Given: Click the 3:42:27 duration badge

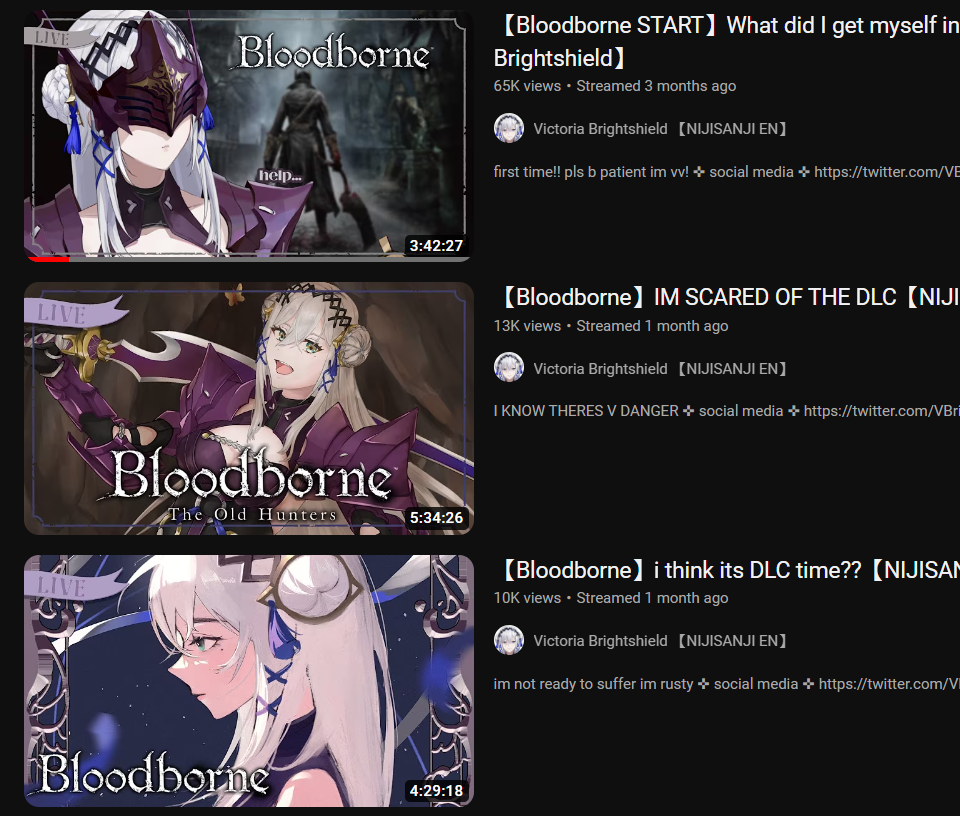Looking at the screenshot, I should coord(436,245).
